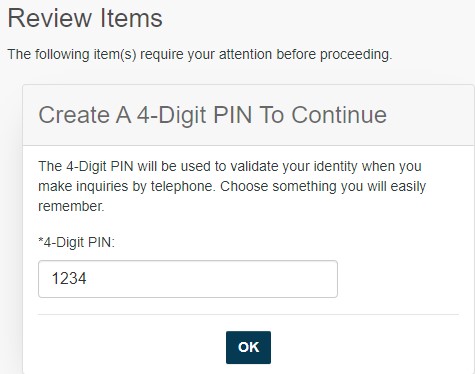
Task: Click the word 'remember.' ending the description
Action: (x=71, y=207)
